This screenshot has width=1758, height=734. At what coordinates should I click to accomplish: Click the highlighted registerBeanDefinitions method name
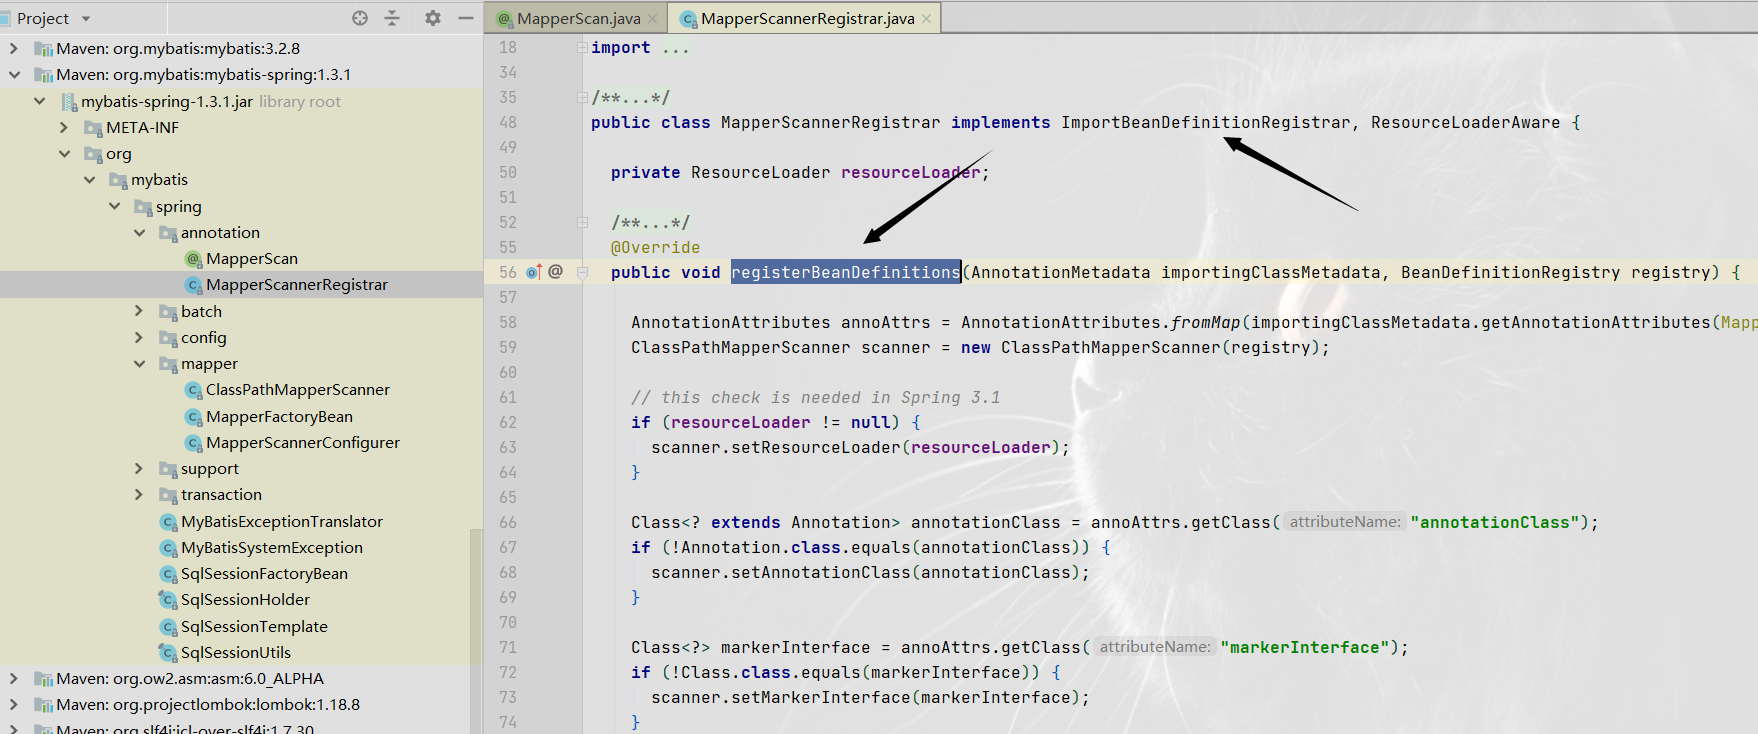coord(846,272)
